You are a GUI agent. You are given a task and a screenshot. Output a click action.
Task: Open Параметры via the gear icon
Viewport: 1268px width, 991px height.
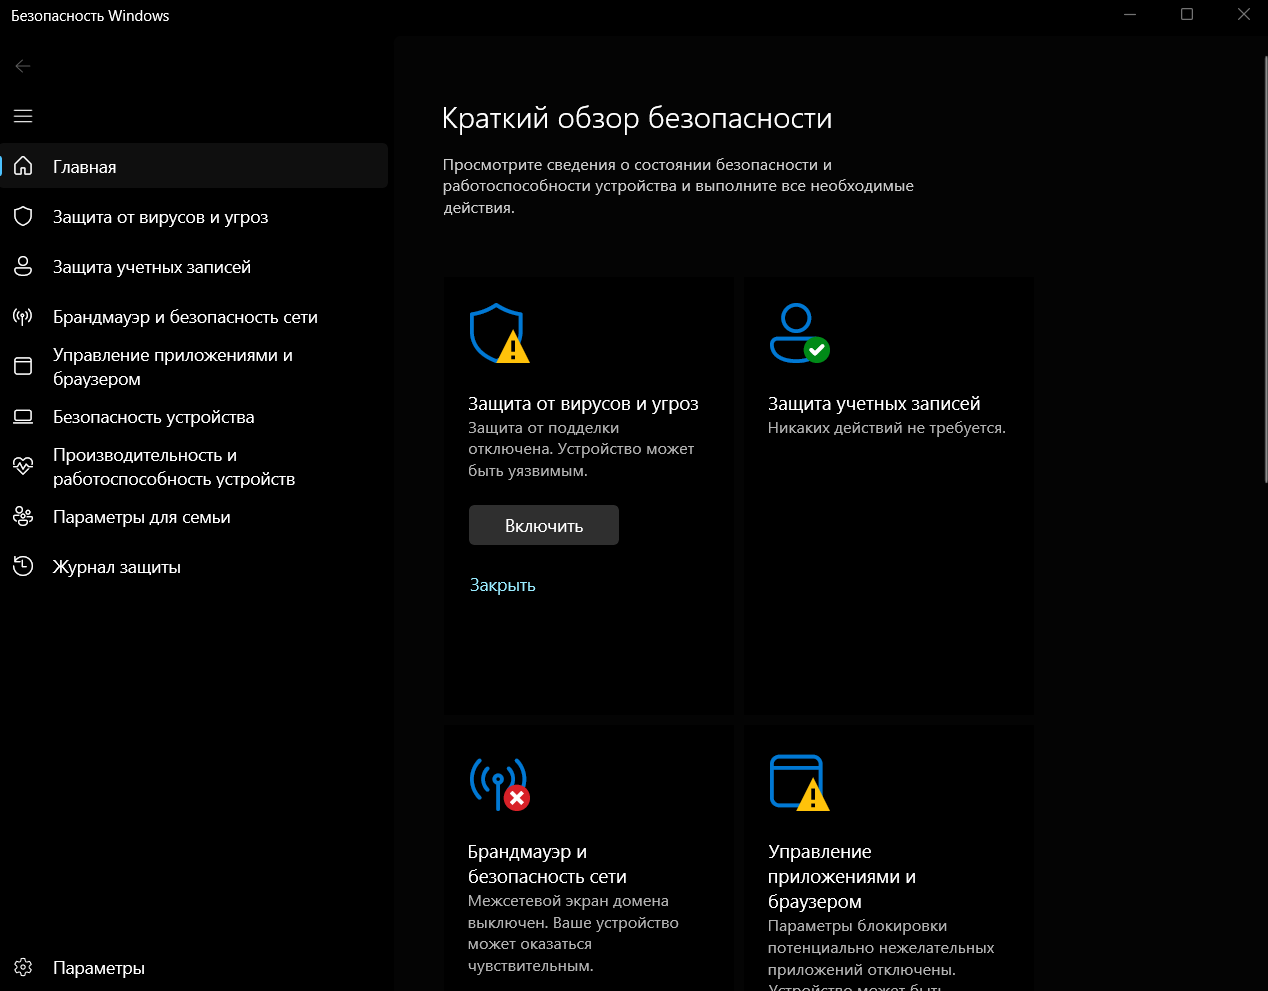pyautogui.click(x=22, y=967)
